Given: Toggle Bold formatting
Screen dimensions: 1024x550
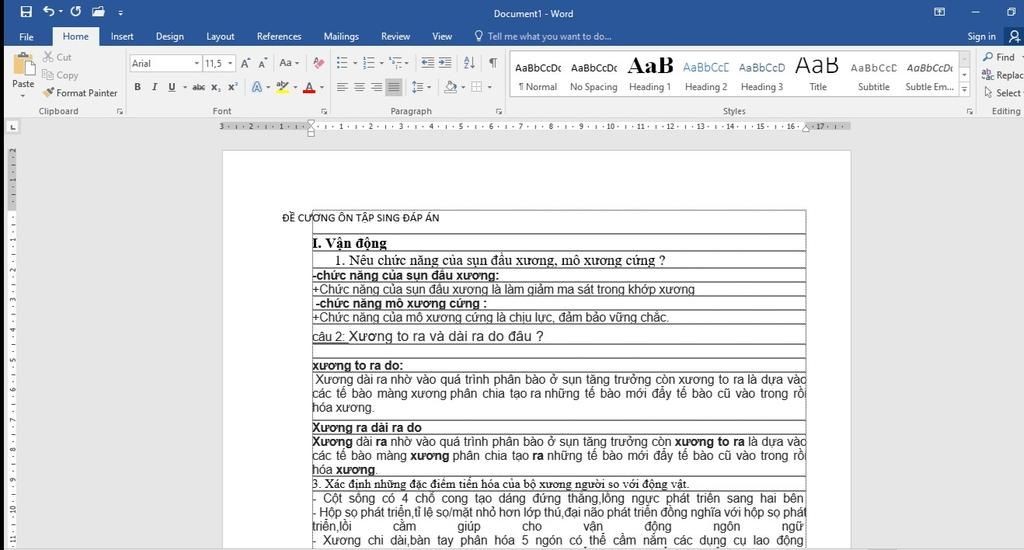Looking at the screenshot, I should [x=137, y=87].
